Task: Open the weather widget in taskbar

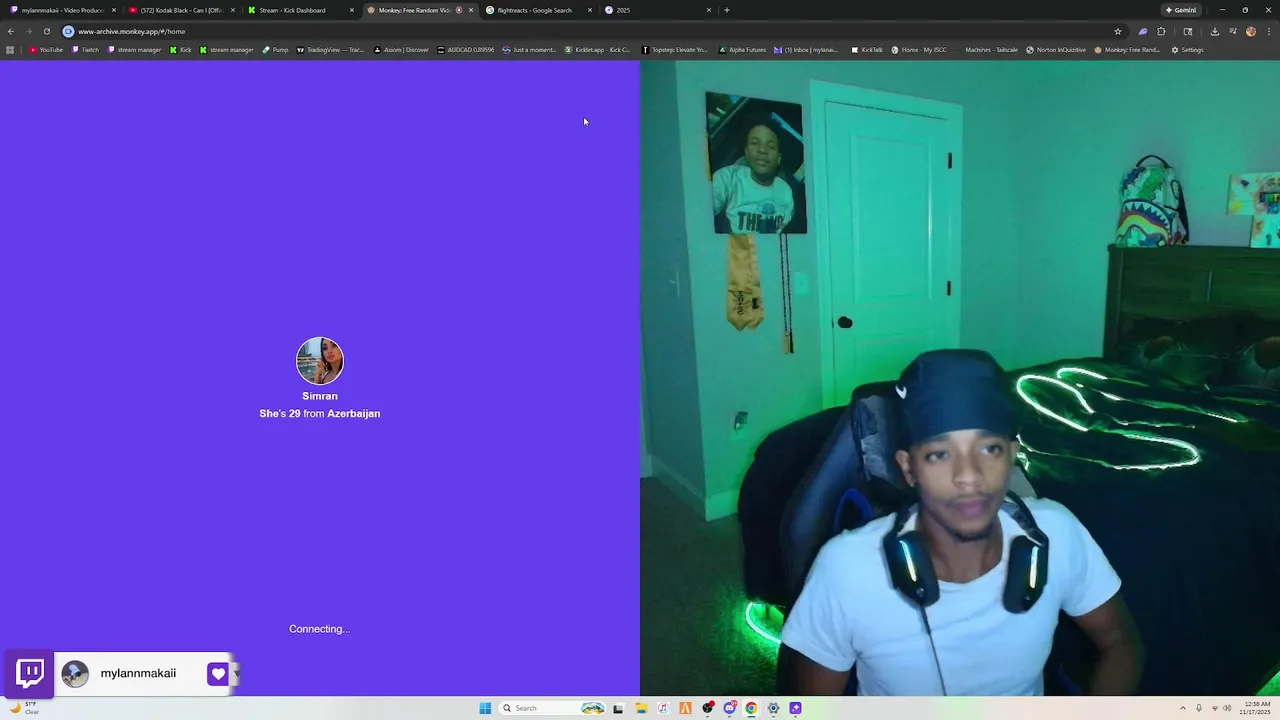Action: pyautogui.click(x=24, y=708)
